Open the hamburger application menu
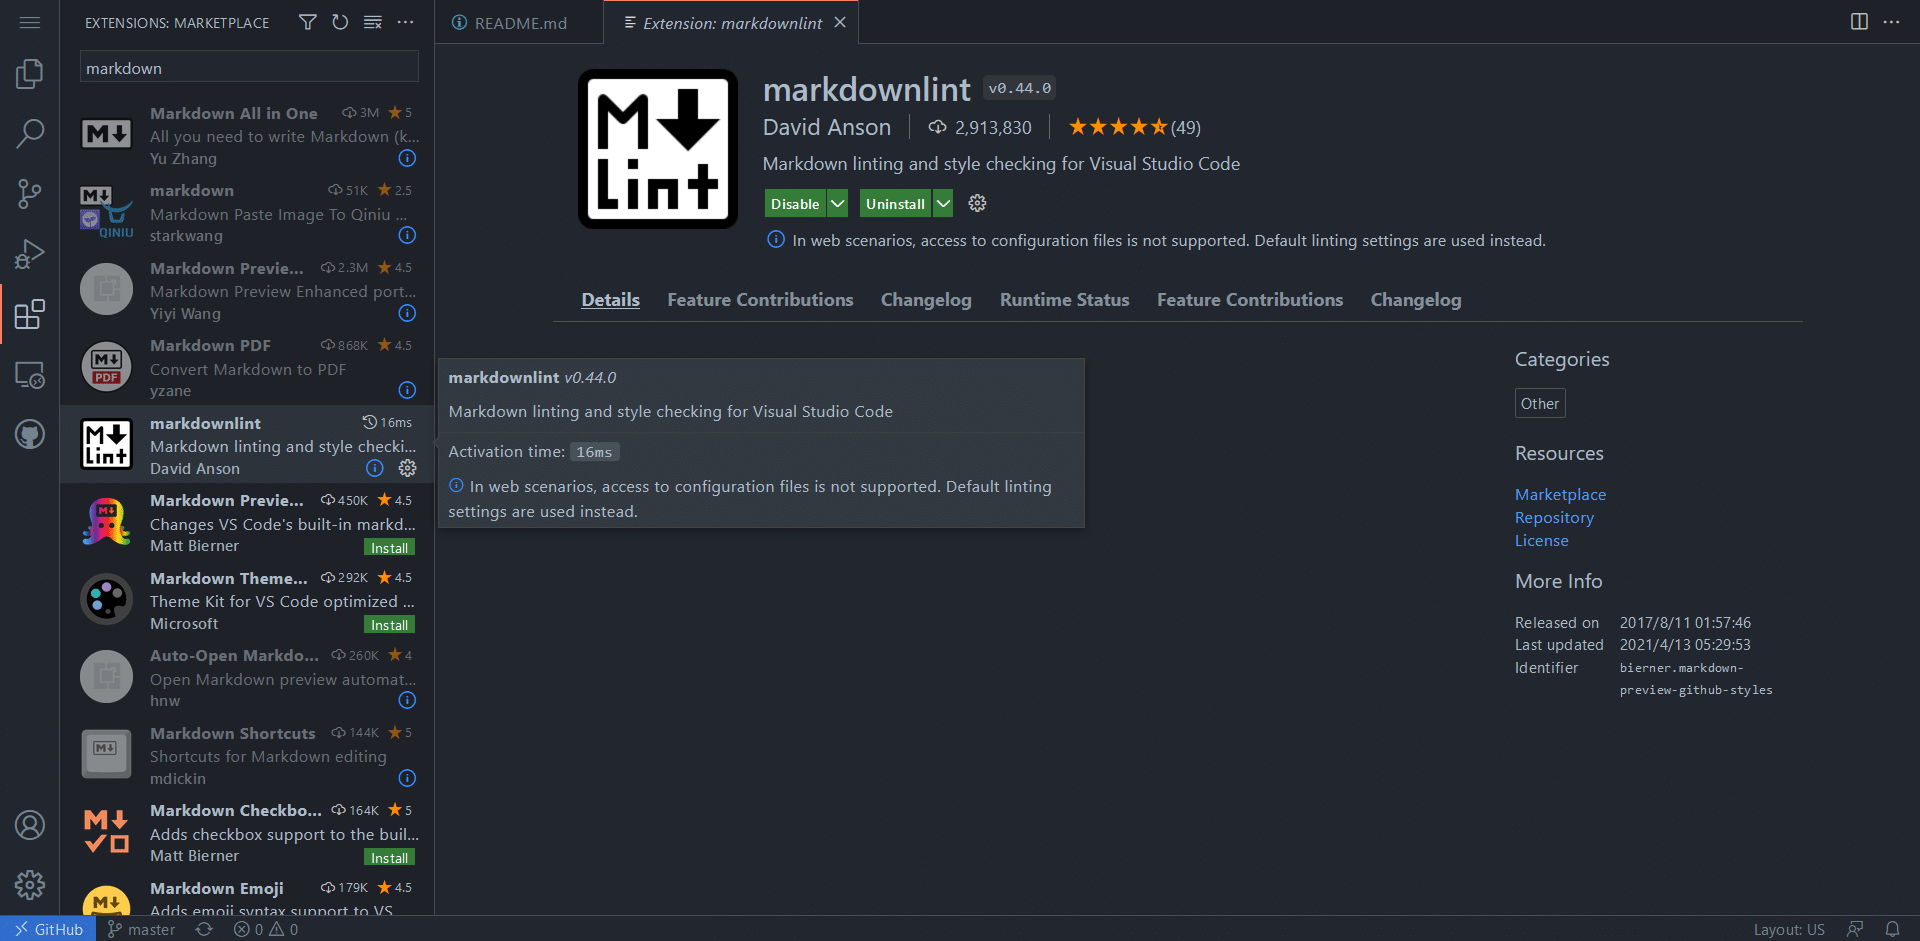The image size is (1920, 941). [30, 22]
